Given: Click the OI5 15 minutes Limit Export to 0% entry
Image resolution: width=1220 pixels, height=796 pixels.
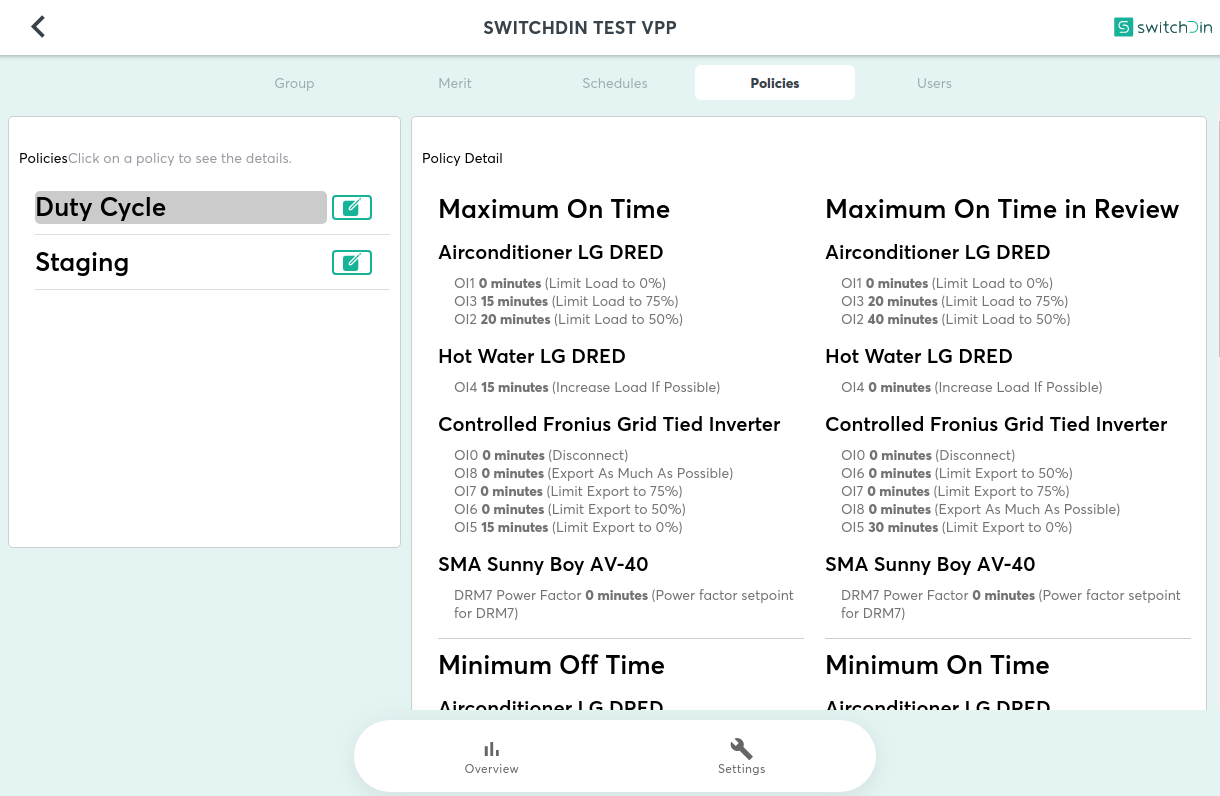Looking at the screenshot, I should 568,527.
